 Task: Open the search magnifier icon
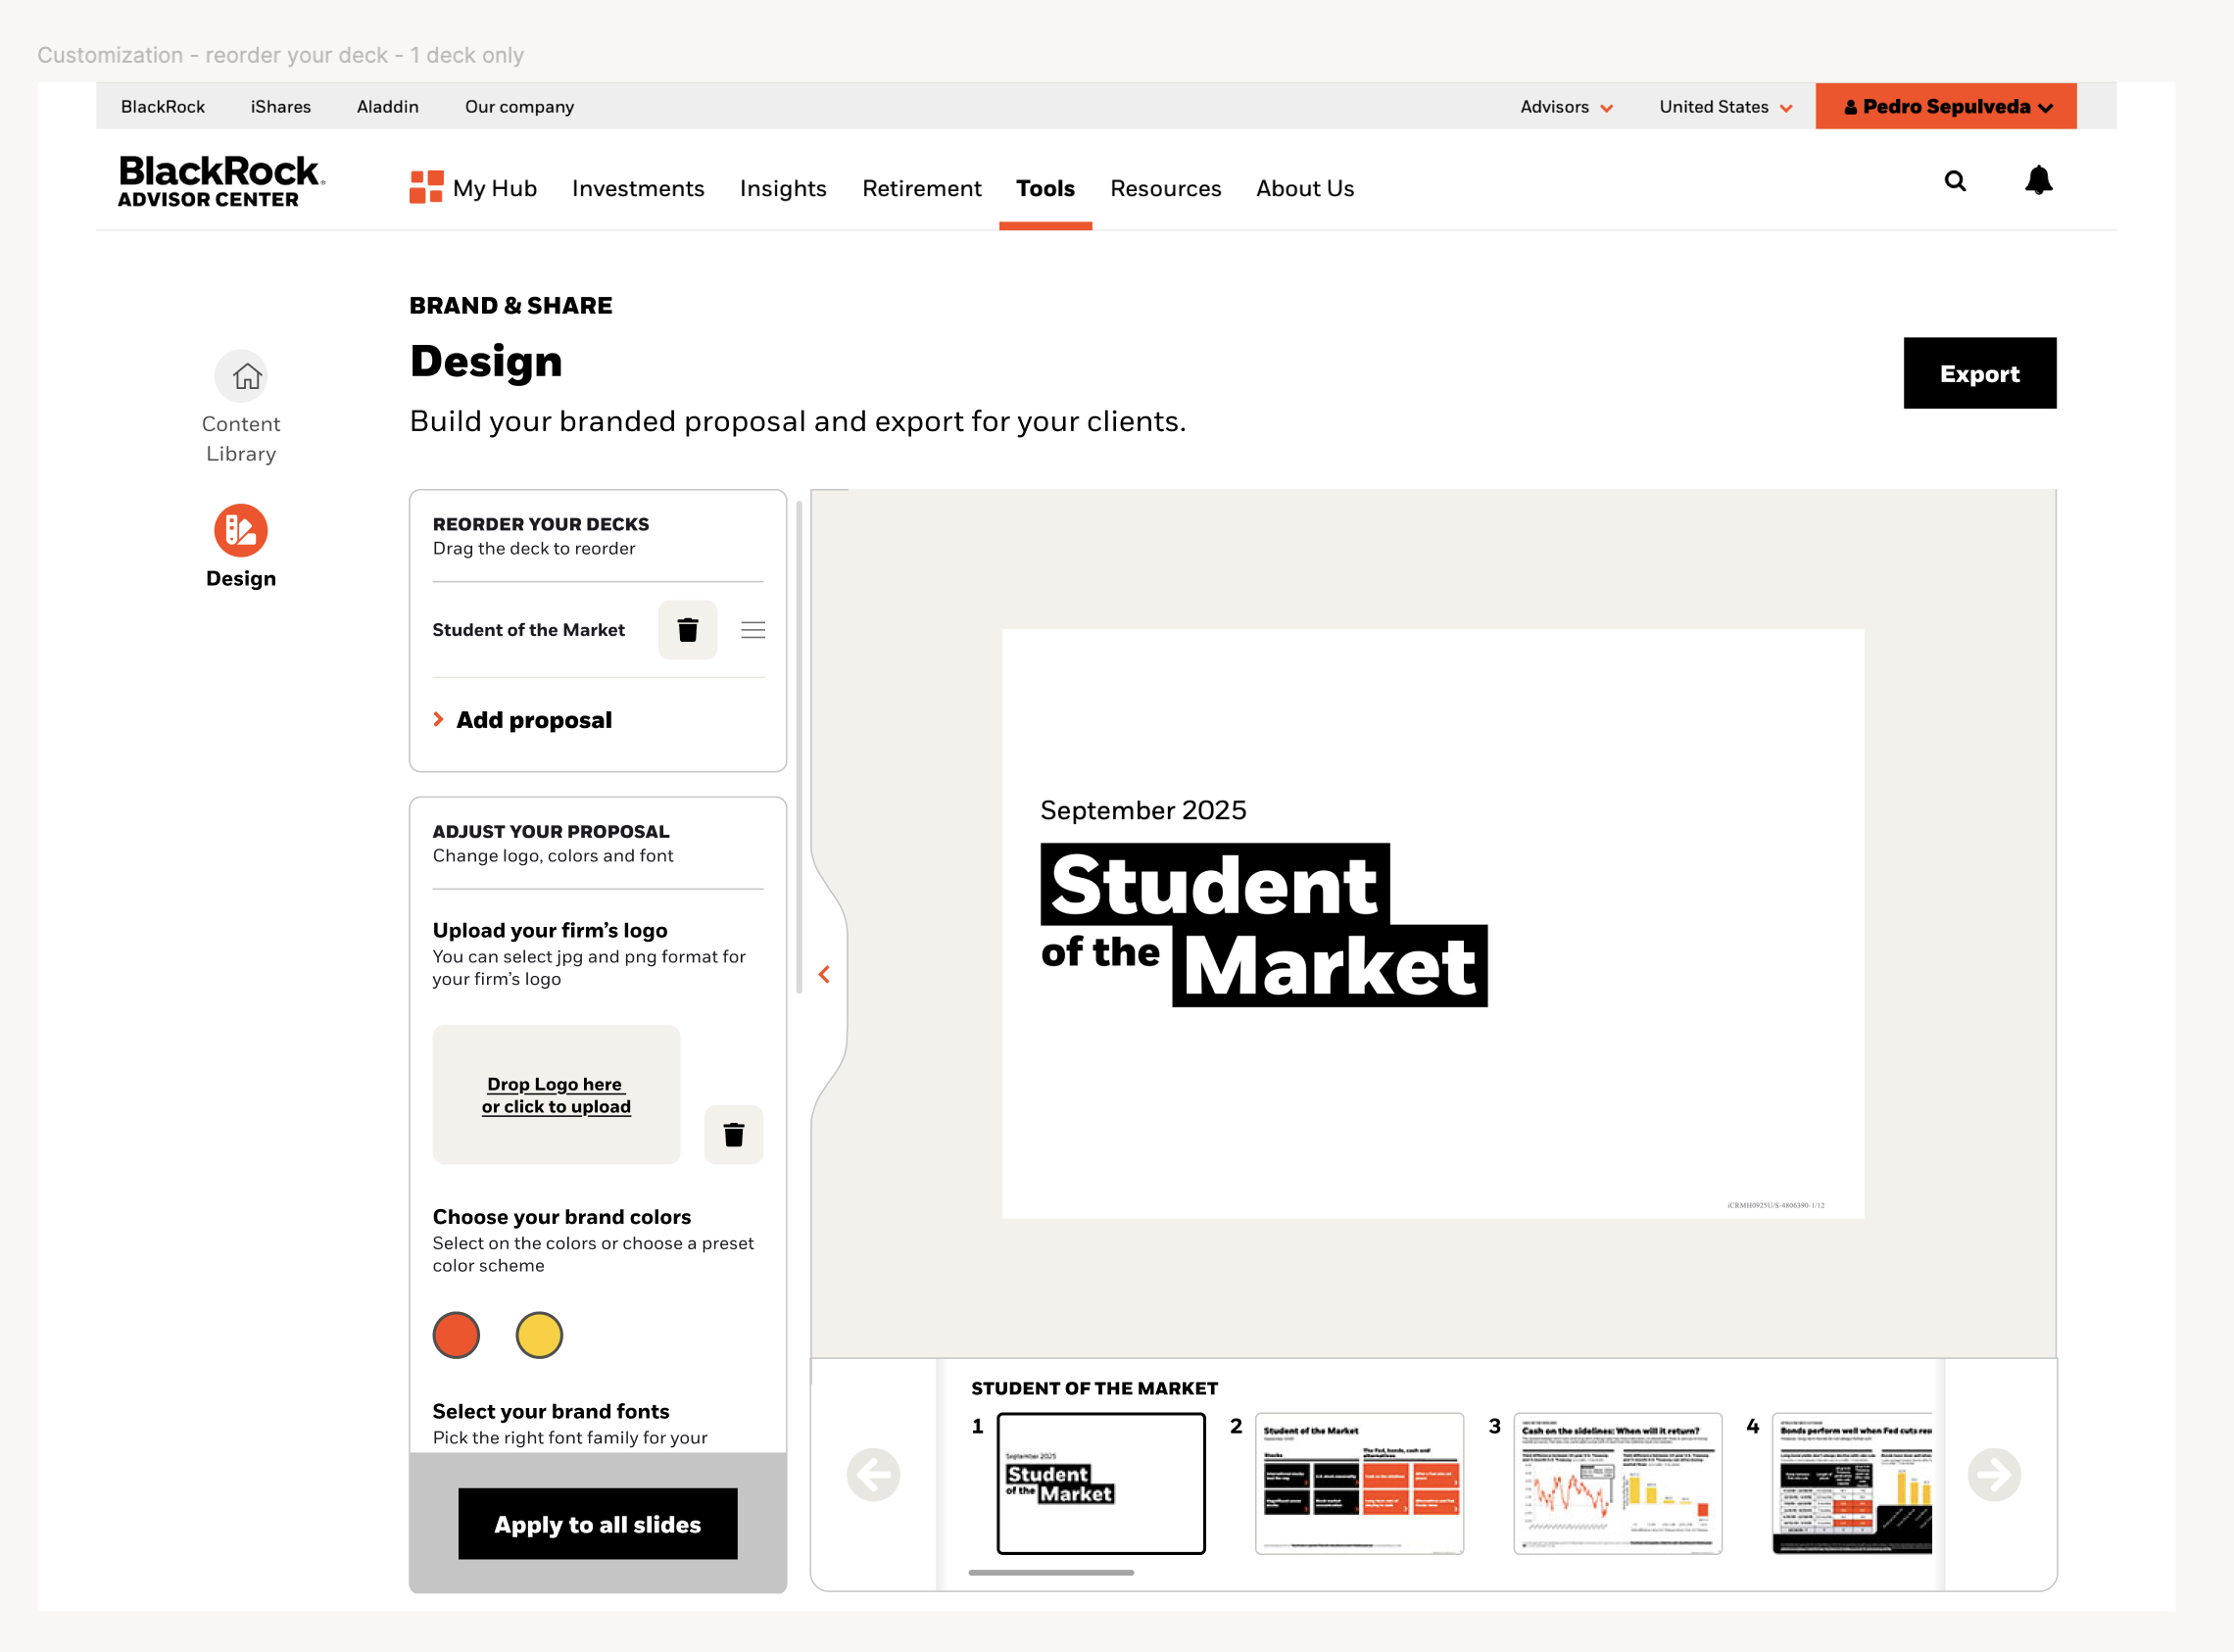pos(1955,181)
